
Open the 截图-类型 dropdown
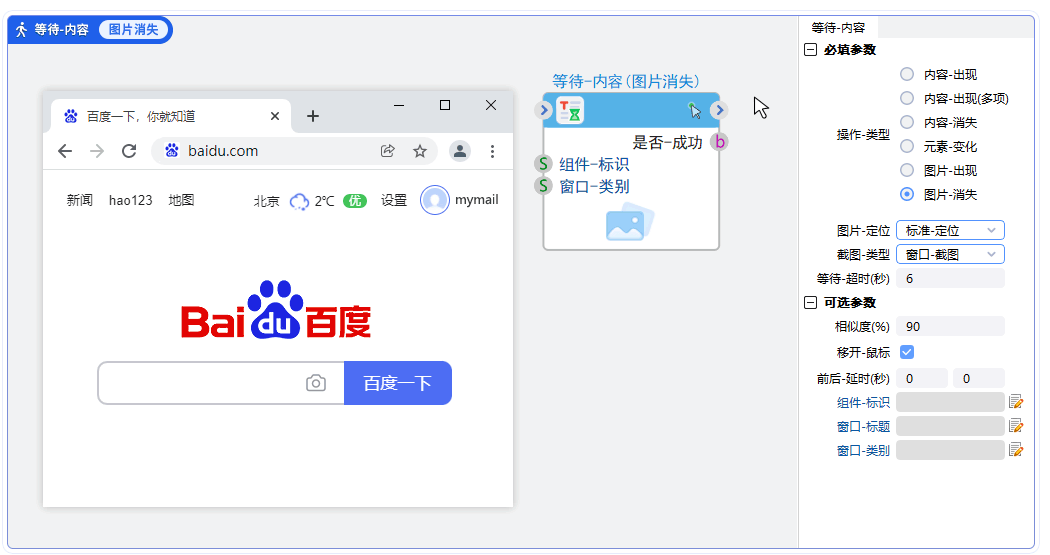(x=950, y=254)
